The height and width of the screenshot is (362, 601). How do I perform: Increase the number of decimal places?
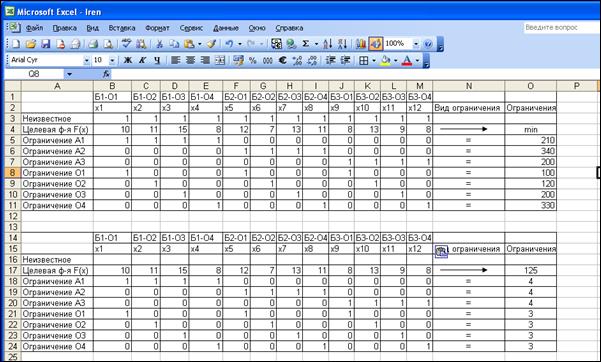coord(297,60)
